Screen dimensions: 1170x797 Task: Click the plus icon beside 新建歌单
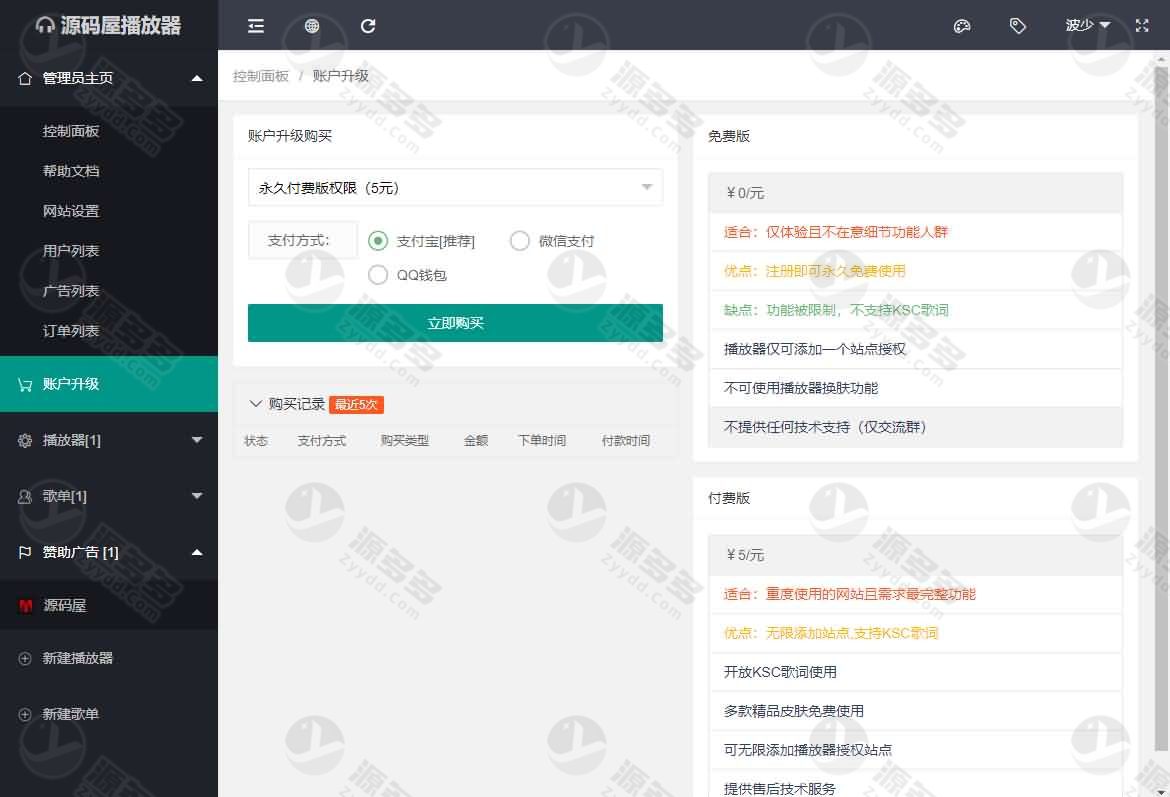(x=25, y=714)
